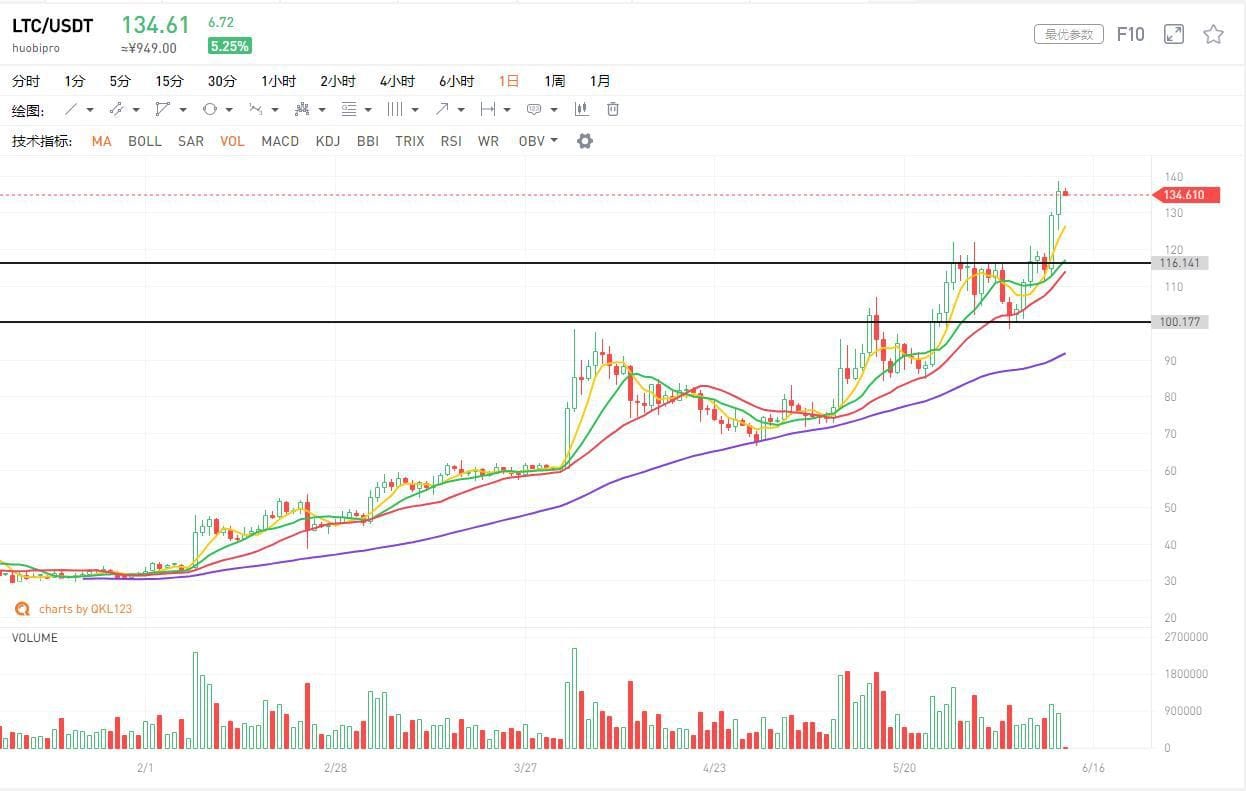Select the trend line drawing tool

pos(70,110)
